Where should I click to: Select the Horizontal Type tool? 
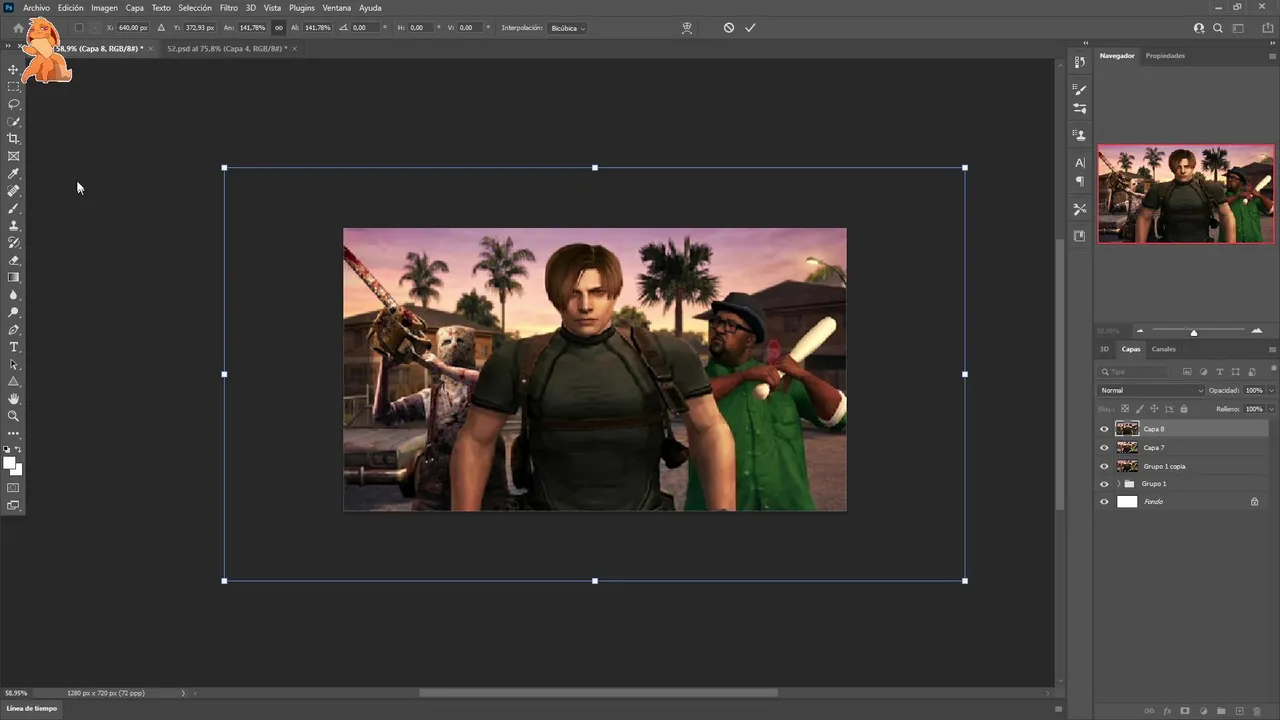point(14,347)
